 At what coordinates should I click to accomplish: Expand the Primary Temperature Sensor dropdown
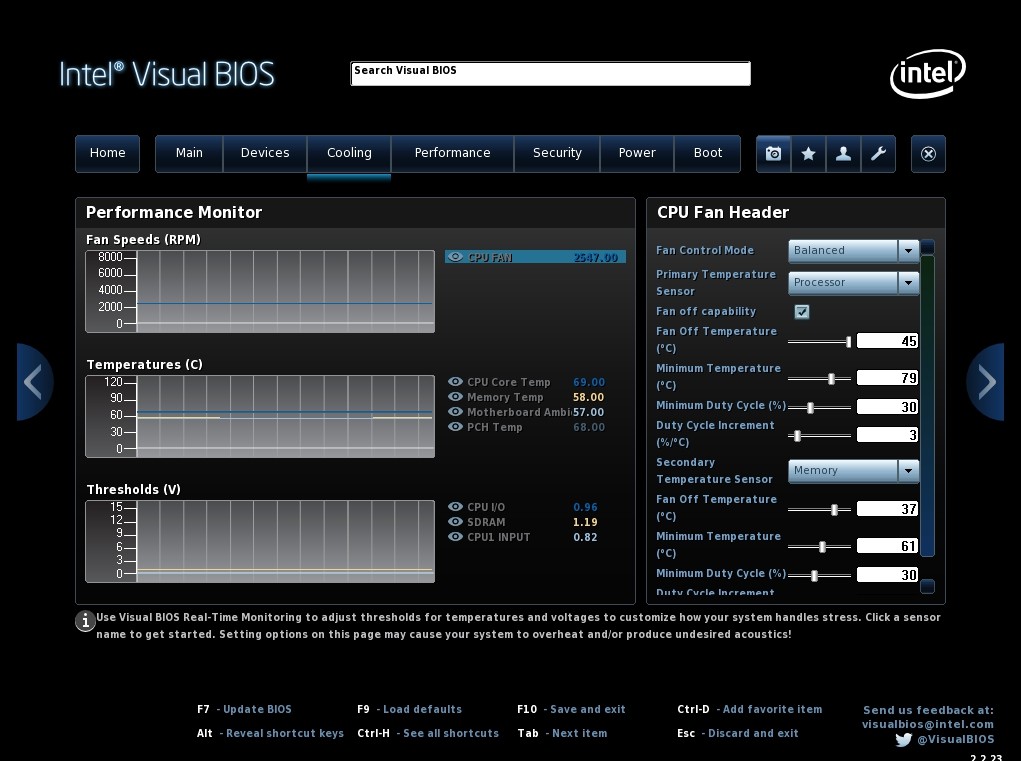(x=908, y=283)
